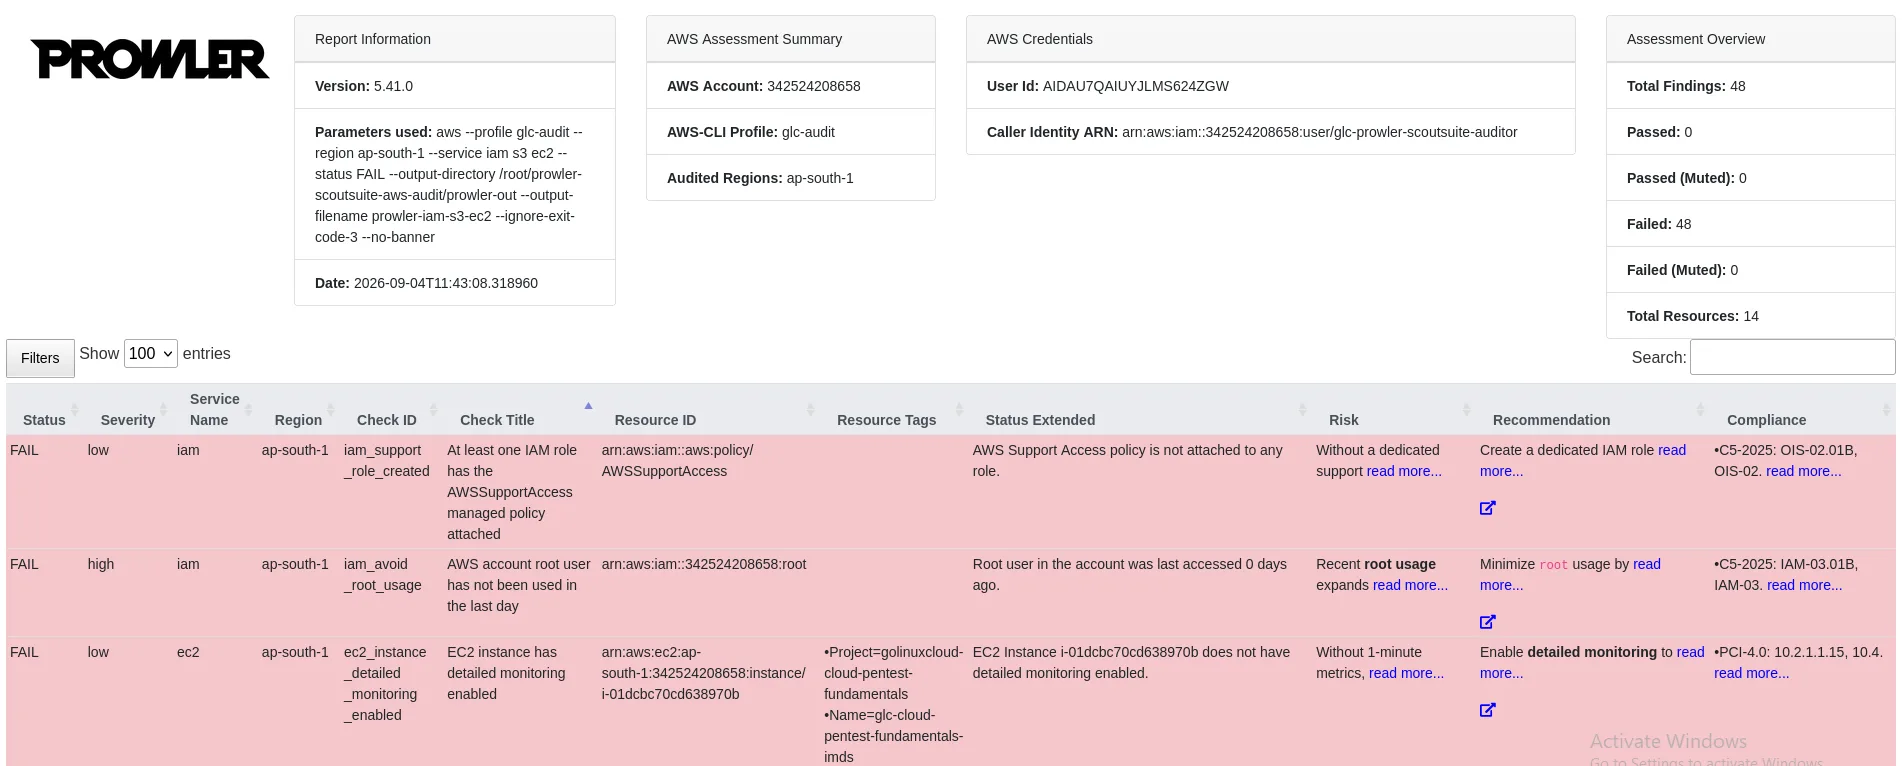Expand Risk read more in EC2 monitoring row
Viewport: 1902px width, 766px height.
coord(1406,673)
